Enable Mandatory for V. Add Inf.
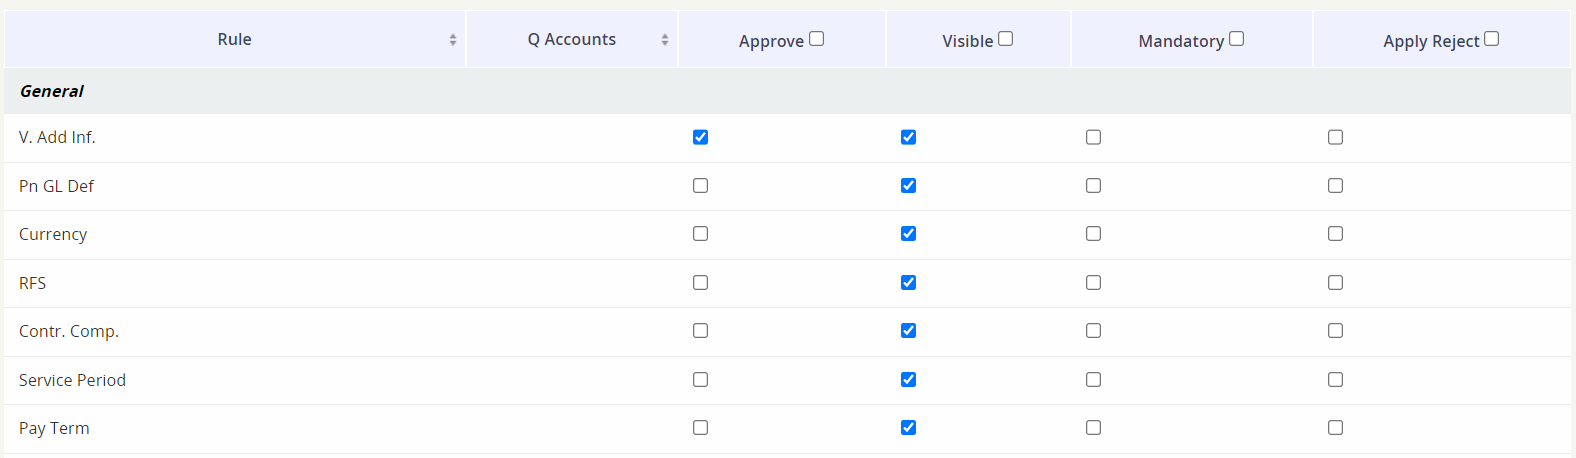1576x458 pixels. pos(1093,137)
